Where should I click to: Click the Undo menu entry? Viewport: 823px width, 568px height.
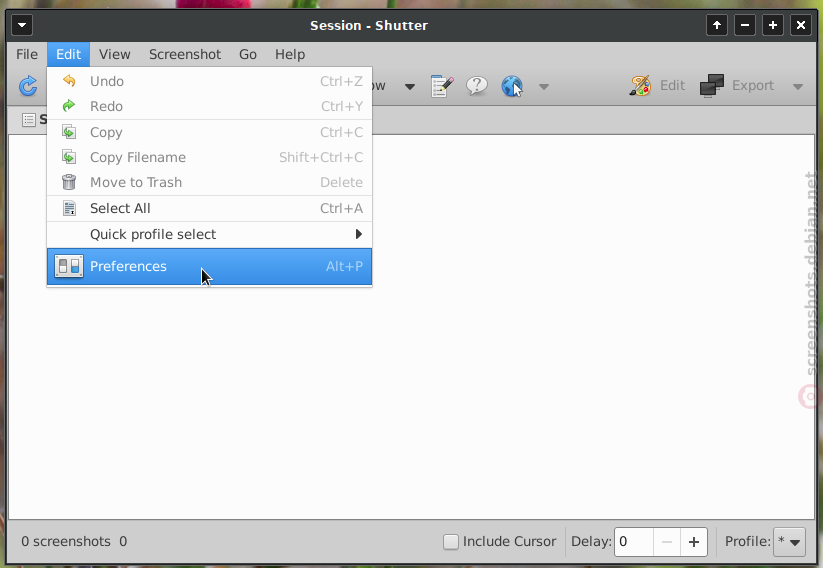coord(209,81)
